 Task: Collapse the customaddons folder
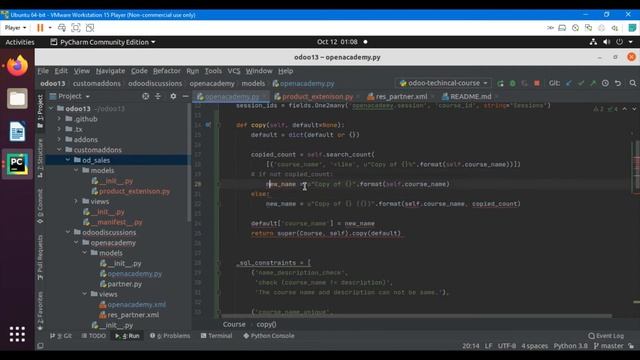pyautogui.click(x=59, y=150)
